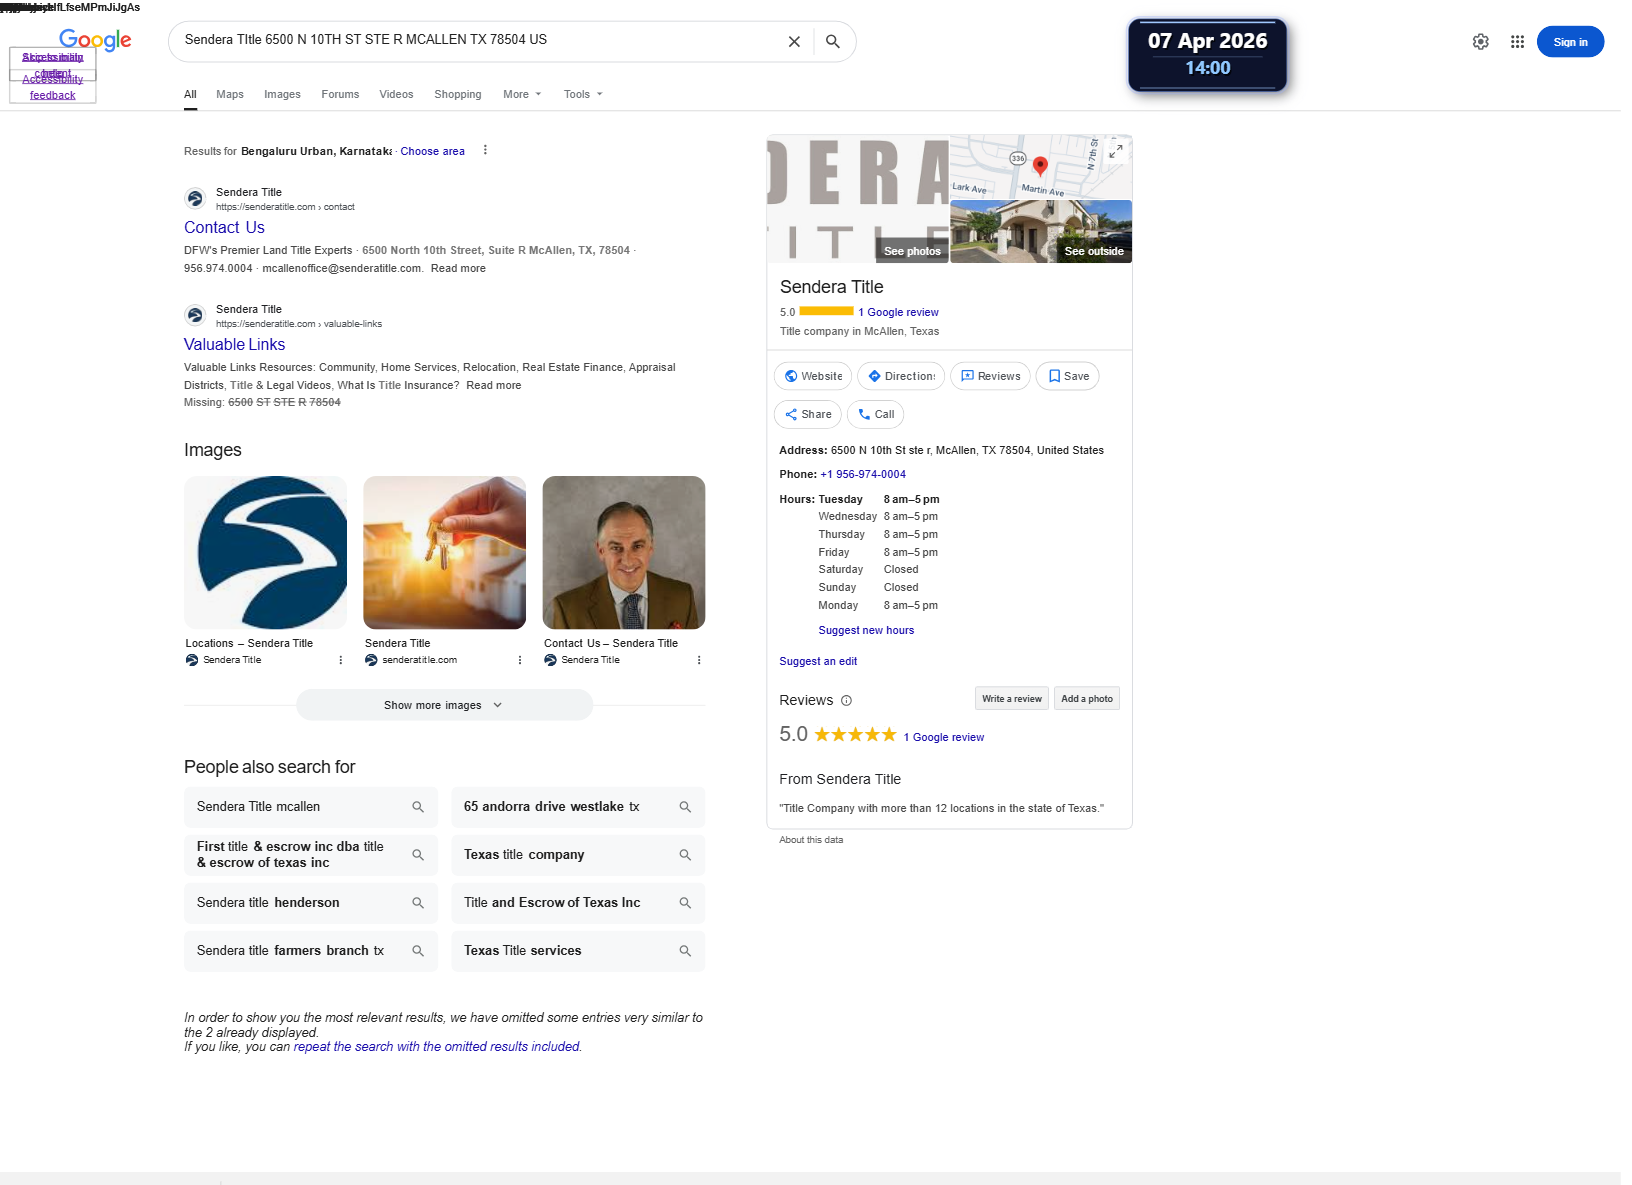1632x1185 pixels.
Task: Click the Accessibility feedback link
Action: (52, 87)
